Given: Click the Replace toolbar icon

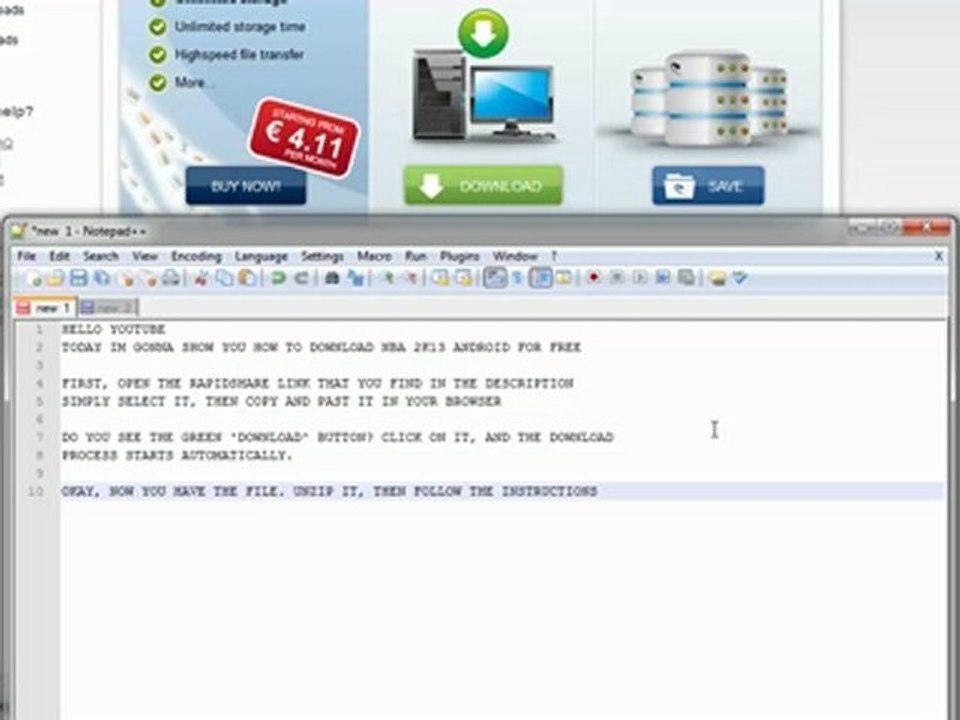Looking at the screenshot, I should pos(355,279).
